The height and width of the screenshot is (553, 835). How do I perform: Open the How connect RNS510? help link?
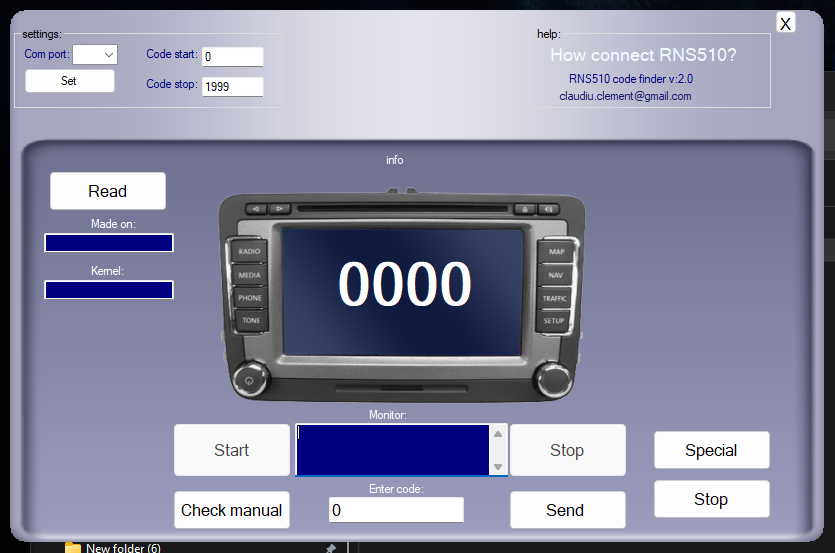pyautogui.click(x=643, y=55)
